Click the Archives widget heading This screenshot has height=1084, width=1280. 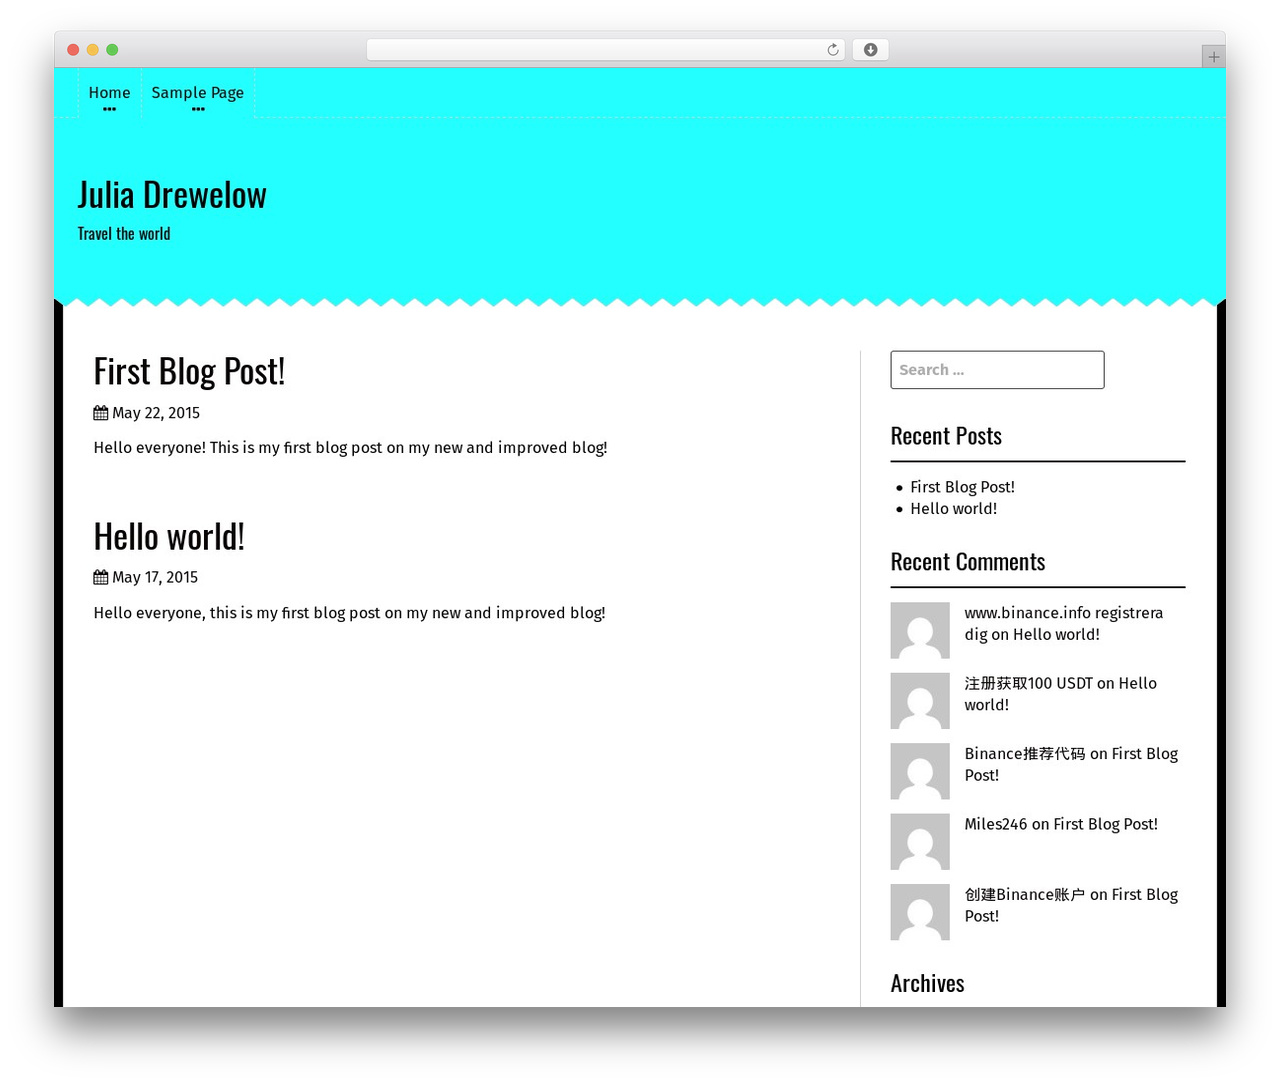tap(928, 984)
